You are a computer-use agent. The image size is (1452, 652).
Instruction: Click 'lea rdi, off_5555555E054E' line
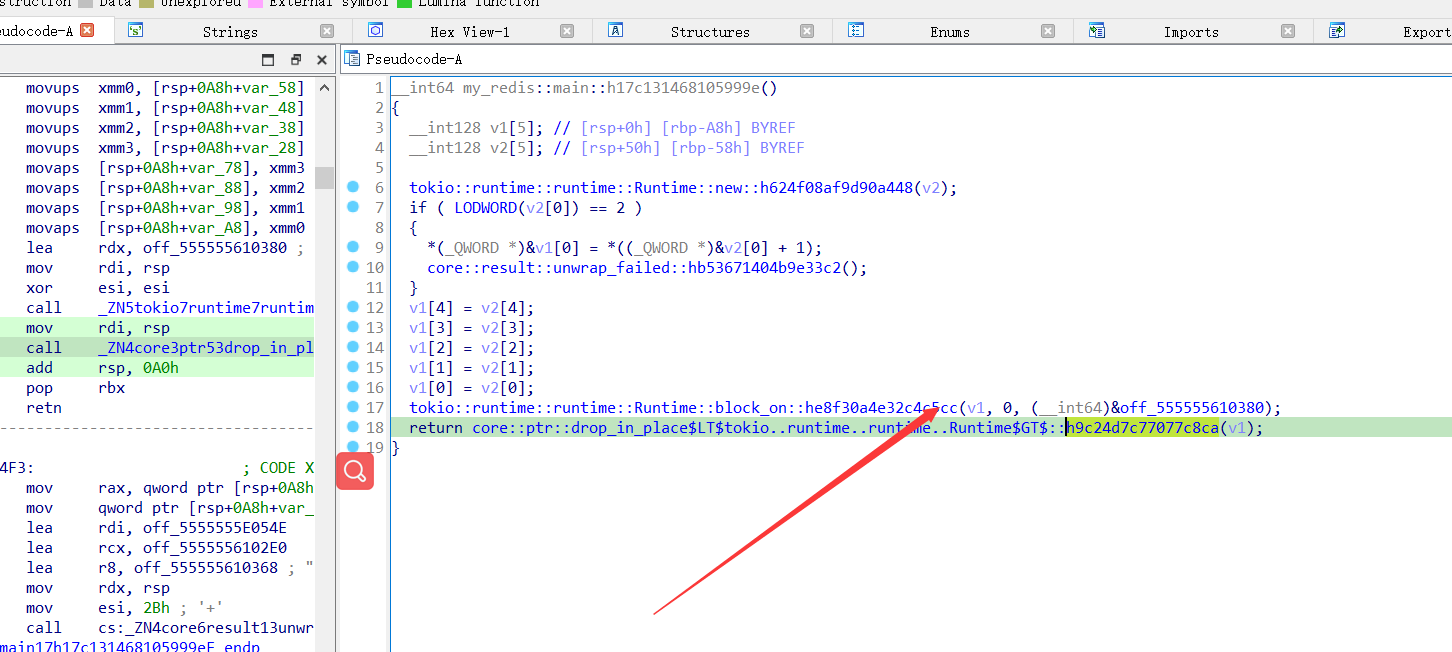click(156, 527)
